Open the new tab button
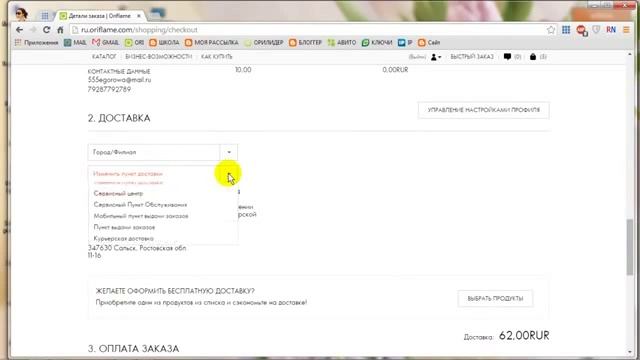The width and height of the screenshot is (640, 360). coord(157,14)
